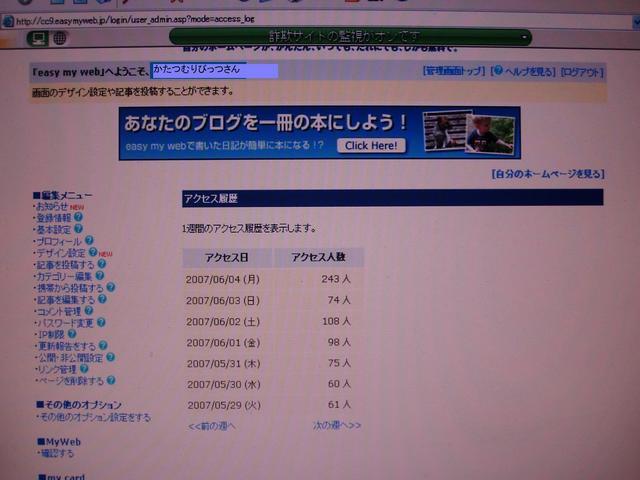Click help icon next to 登録情報
Viewport: 640px width, 480px height.
78,217
